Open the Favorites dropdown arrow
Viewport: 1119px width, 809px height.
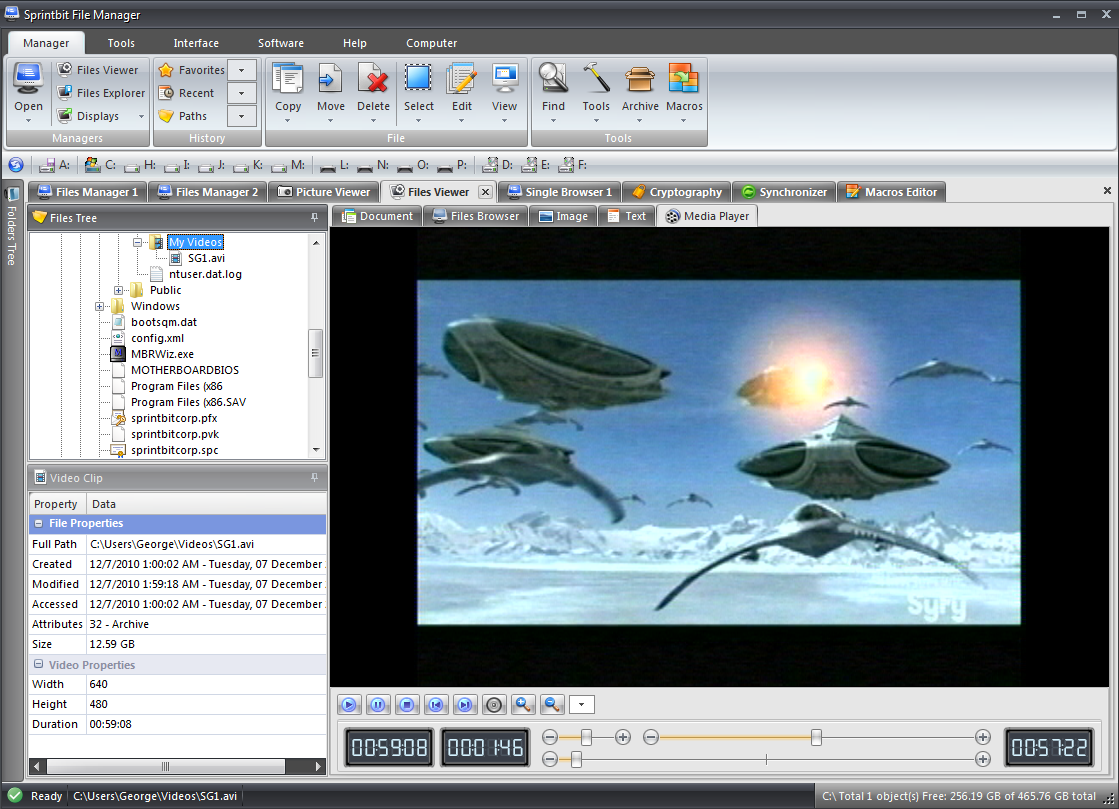[x=242, y=70]
